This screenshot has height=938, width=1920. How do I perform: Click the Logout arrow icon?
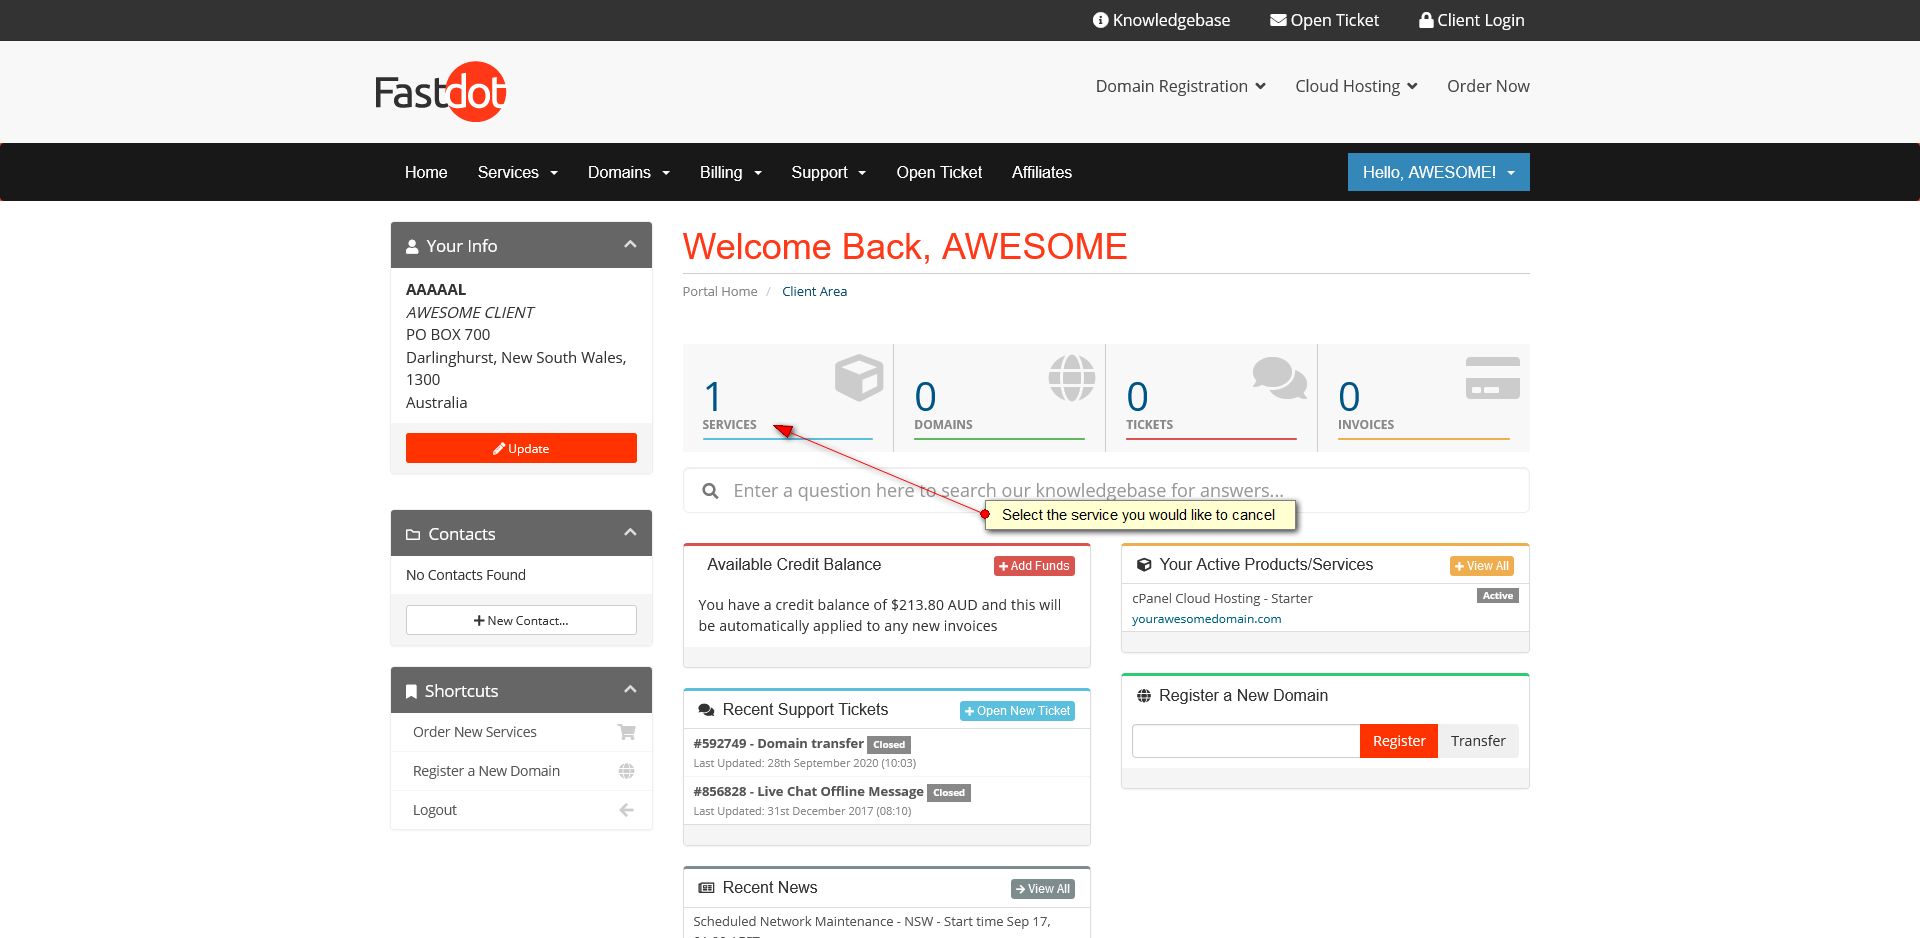pyautogui.click(x=627, y=810)
